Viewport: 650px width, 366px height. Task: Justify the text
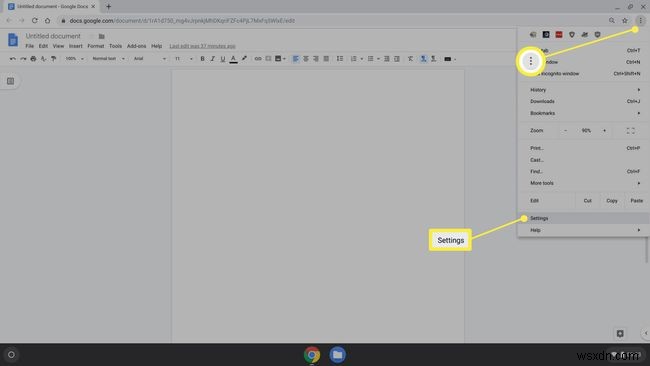(x=326, y=59)
